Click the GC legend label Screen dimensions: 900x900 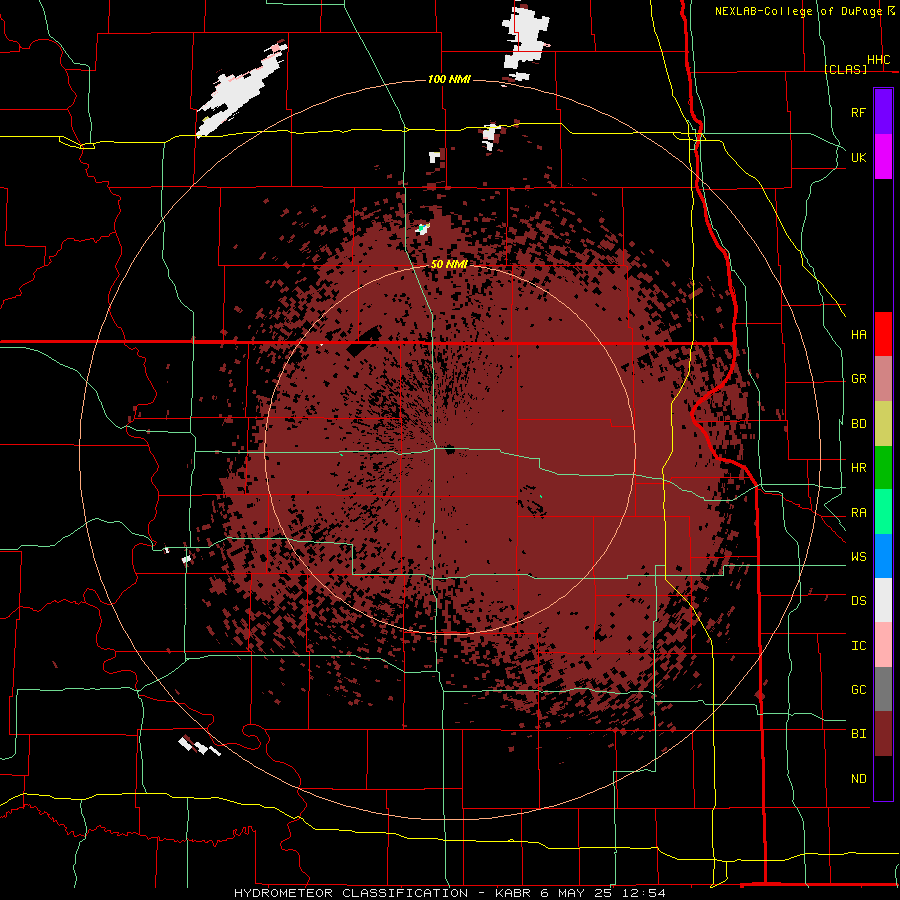[858, 689]
